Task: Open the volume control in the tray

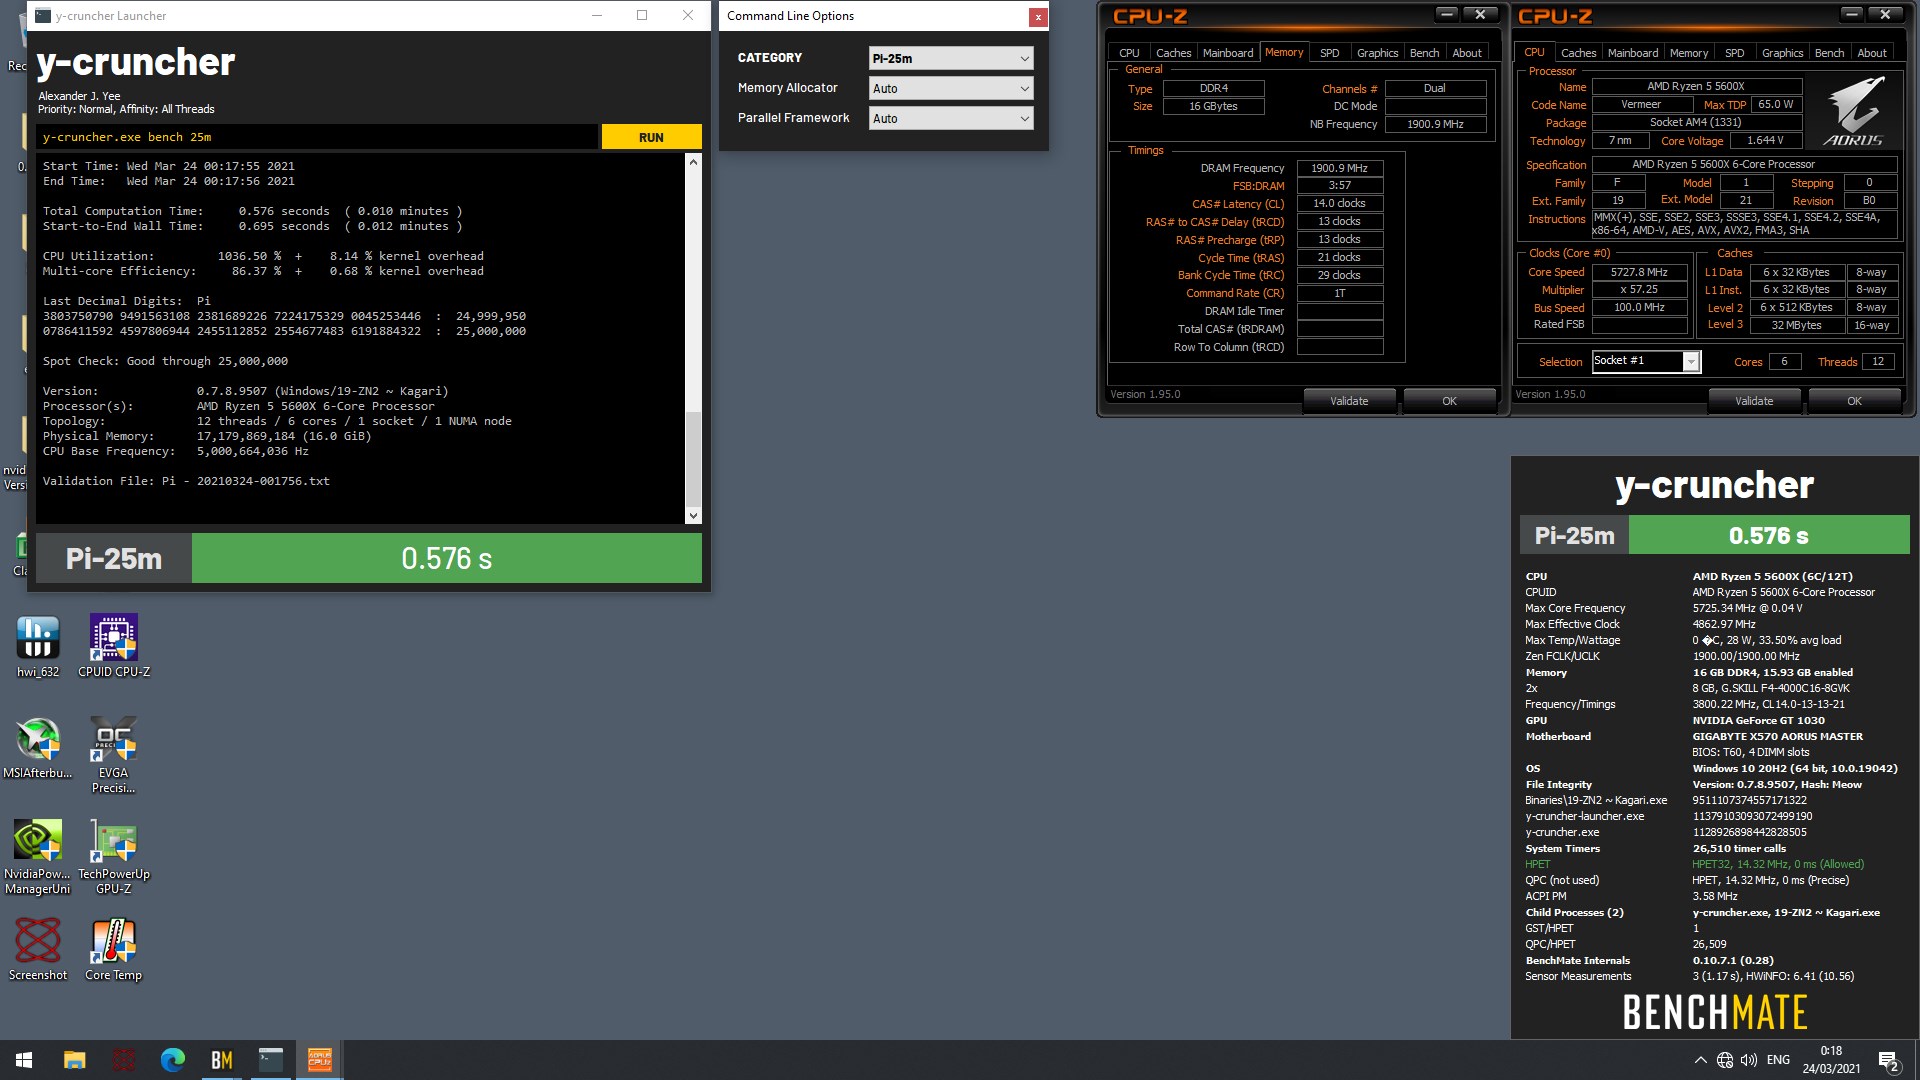Action: [1749, 1060]
